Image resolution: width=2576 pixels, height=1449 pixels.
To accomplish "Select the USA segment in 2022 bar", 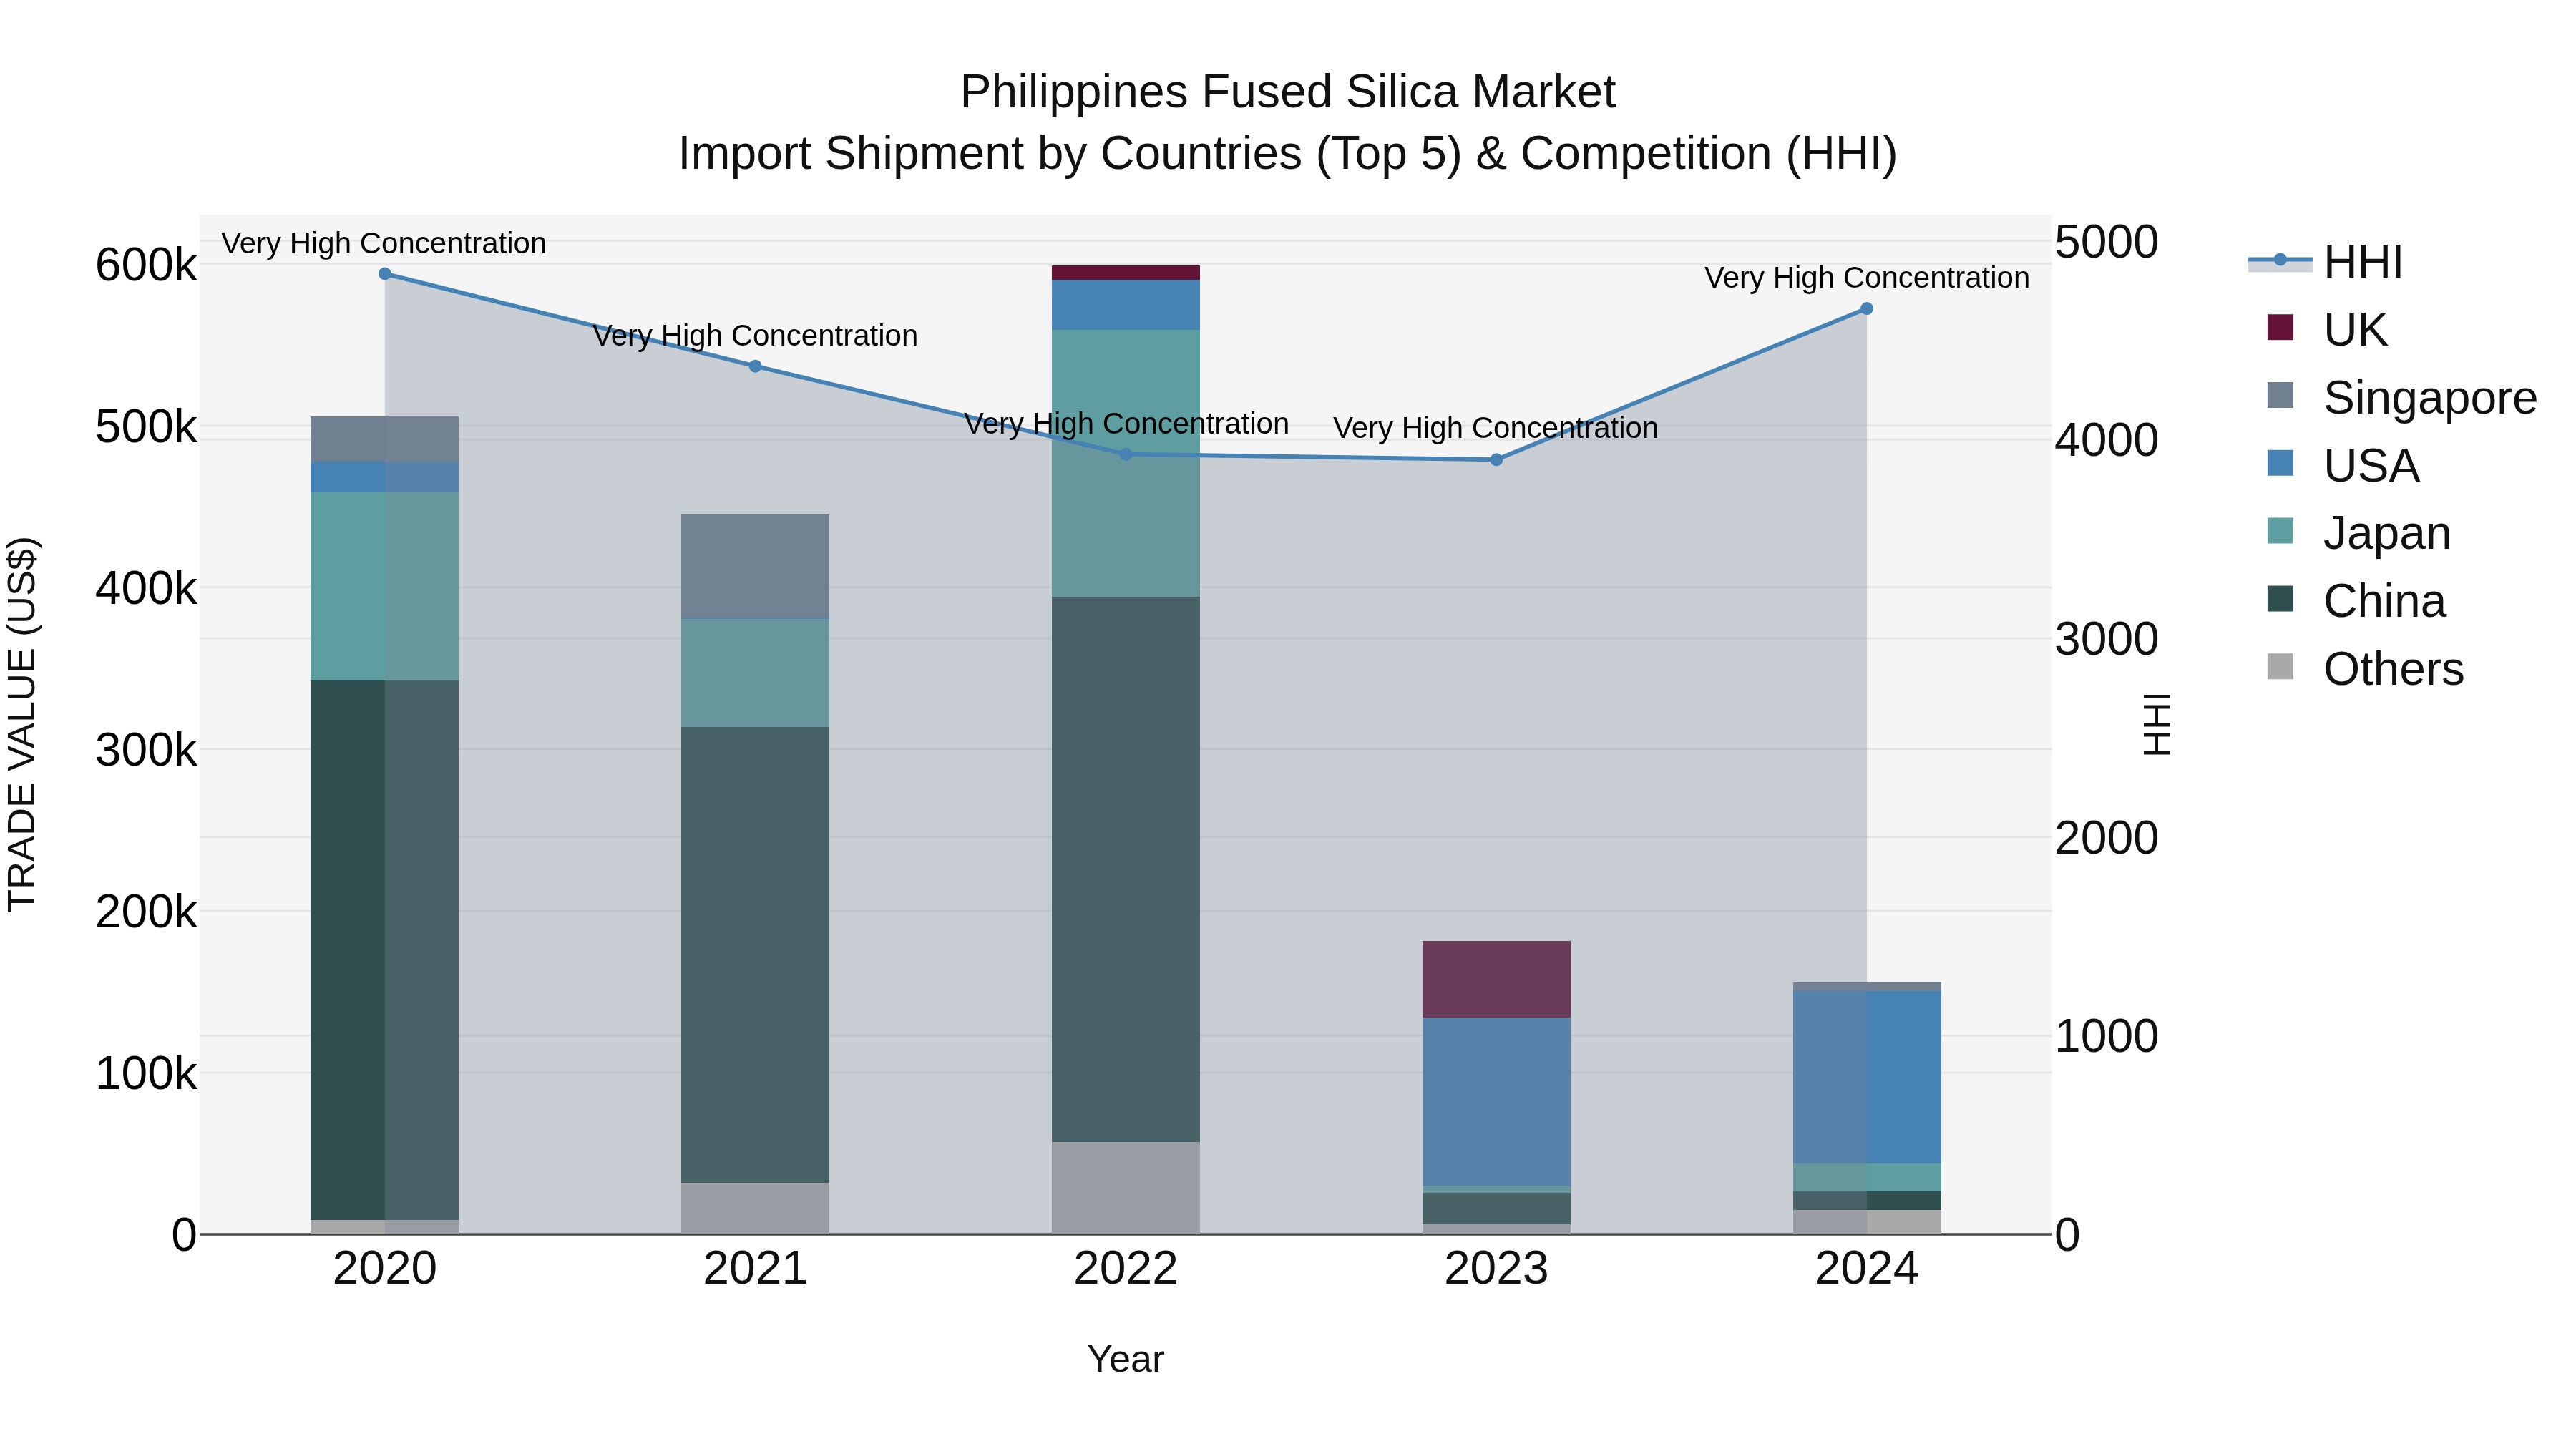I will 1126,305.
